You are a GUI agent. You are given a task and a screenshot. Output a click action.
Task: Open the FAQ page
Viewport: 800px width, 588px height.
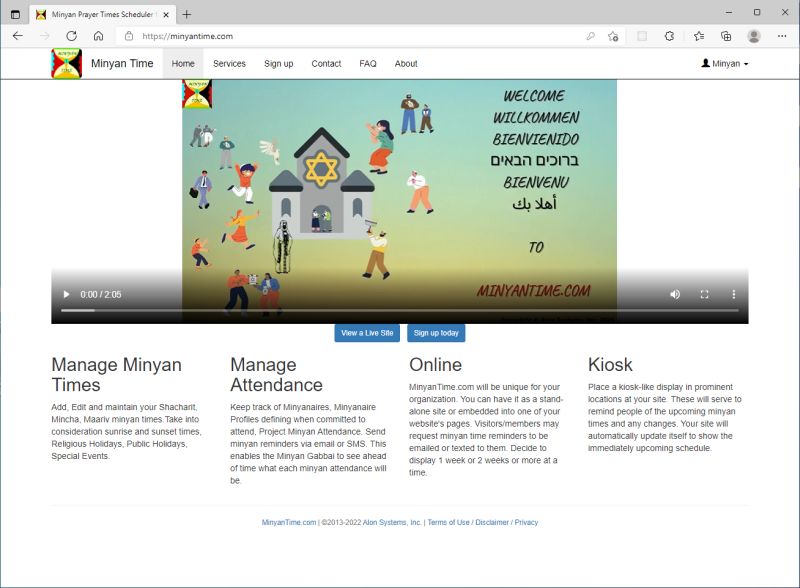pos(368,64)
